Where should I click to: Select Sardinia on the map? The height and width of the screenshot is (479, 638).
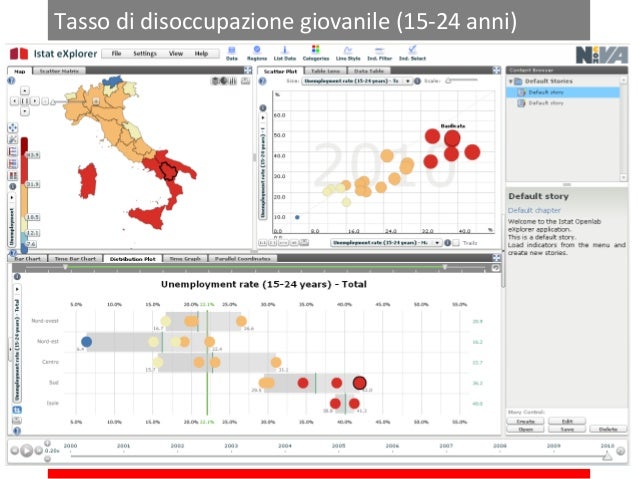[x=88, y=181]
